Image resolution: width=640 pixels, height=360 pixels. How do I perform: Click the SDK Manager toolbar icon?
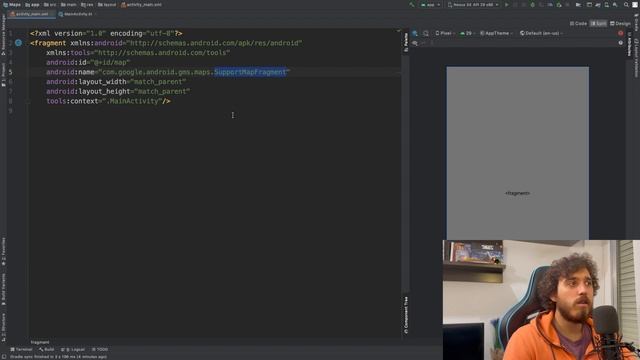pos(615,5)
